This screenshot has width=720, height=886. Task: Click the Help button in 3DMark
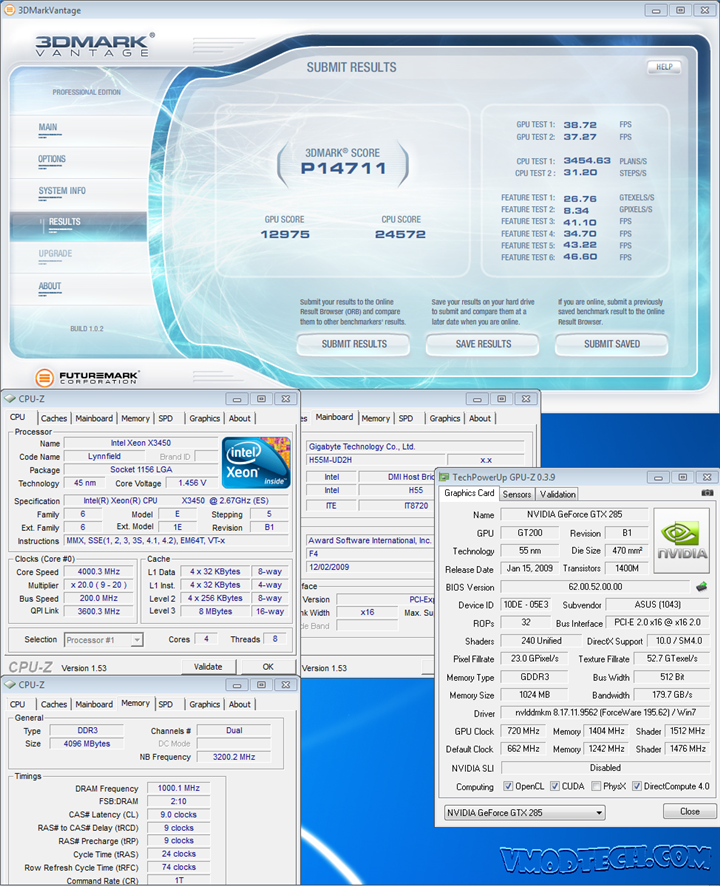pyautogui.click(x=664, y=67)
